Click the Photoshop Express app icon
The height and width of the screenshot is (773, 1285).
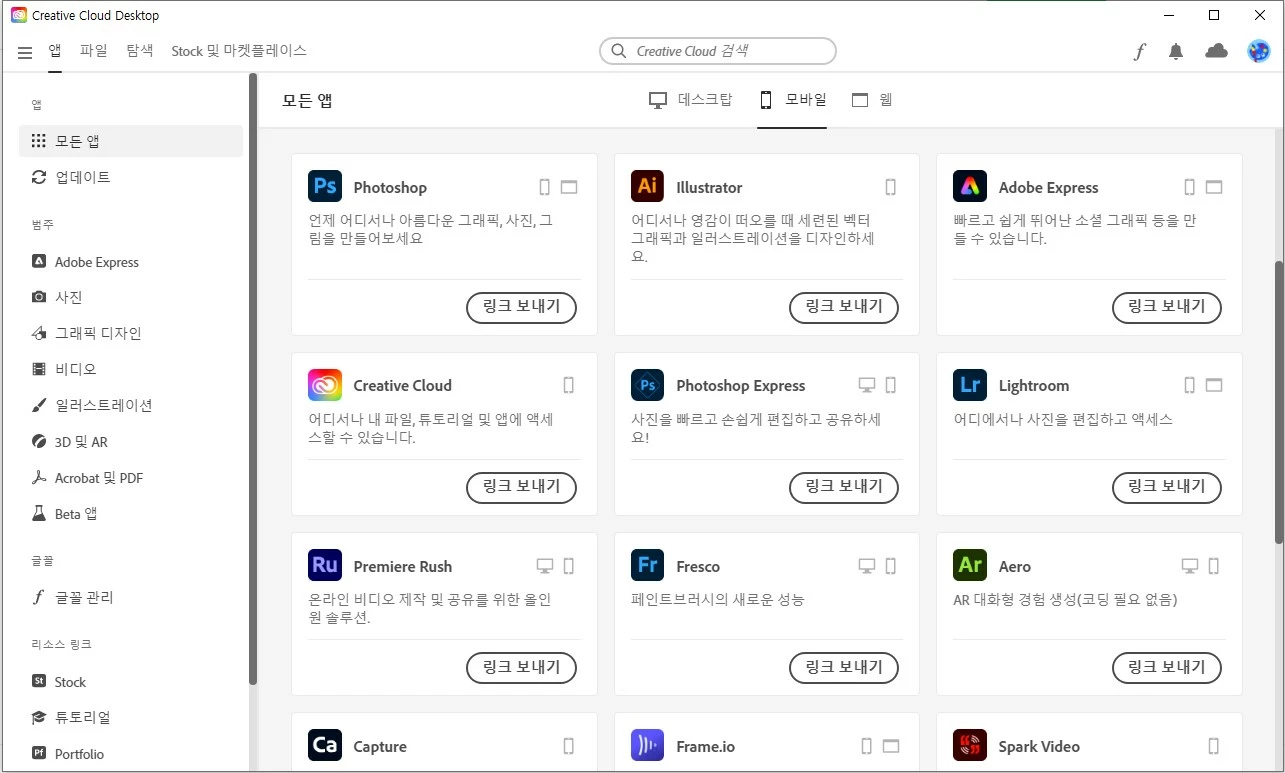coord(648,385)
